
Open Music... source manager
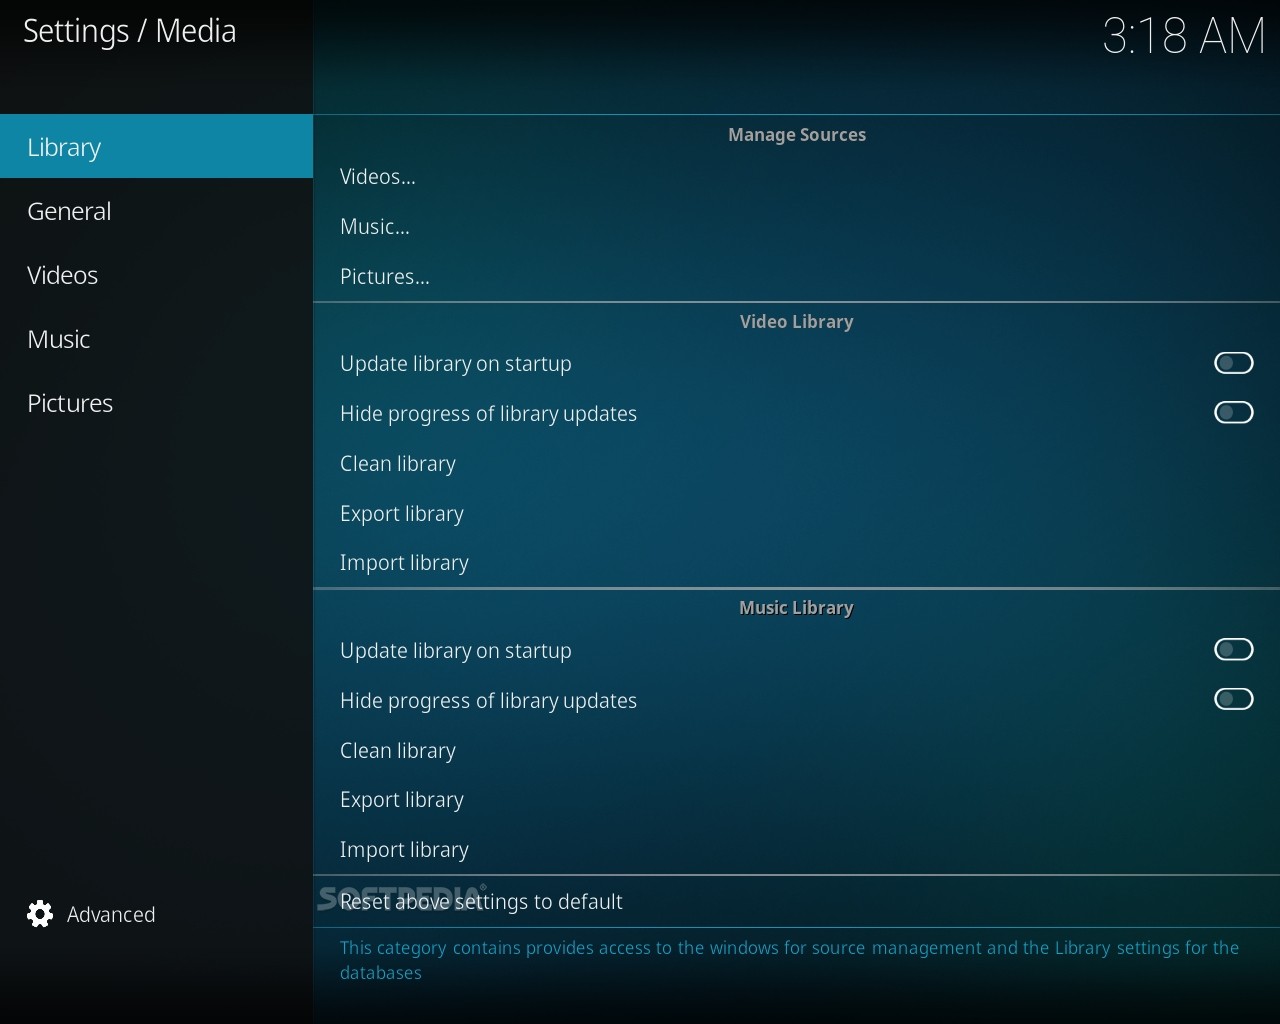coord(796,227)
